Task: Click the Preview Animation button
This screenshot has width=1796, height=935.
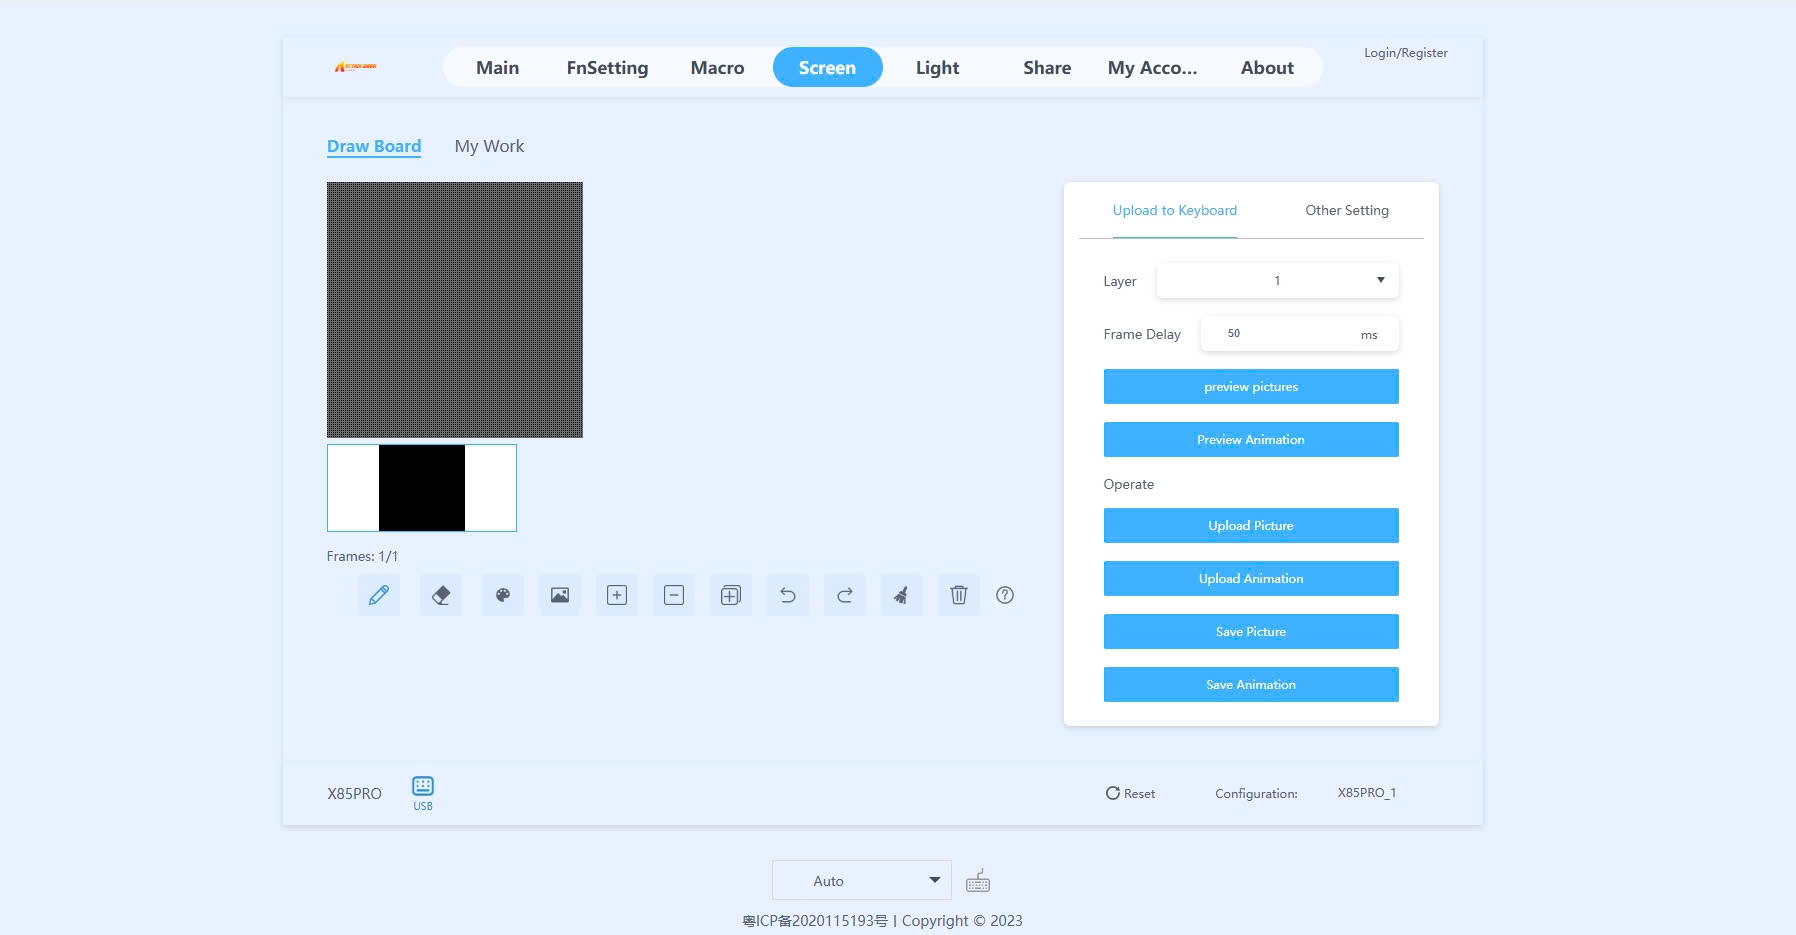Action: pos(1251,439)
